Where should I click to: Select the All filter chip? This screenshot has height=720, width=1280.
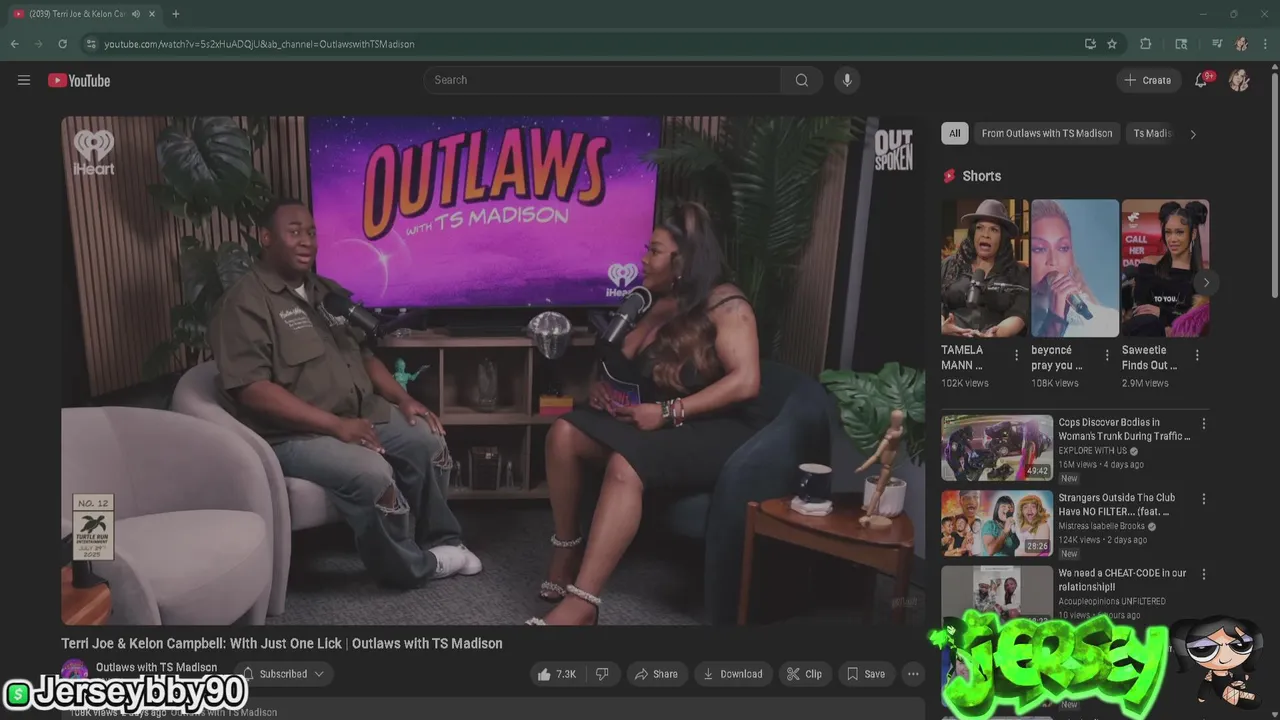[x=955, y=133]
